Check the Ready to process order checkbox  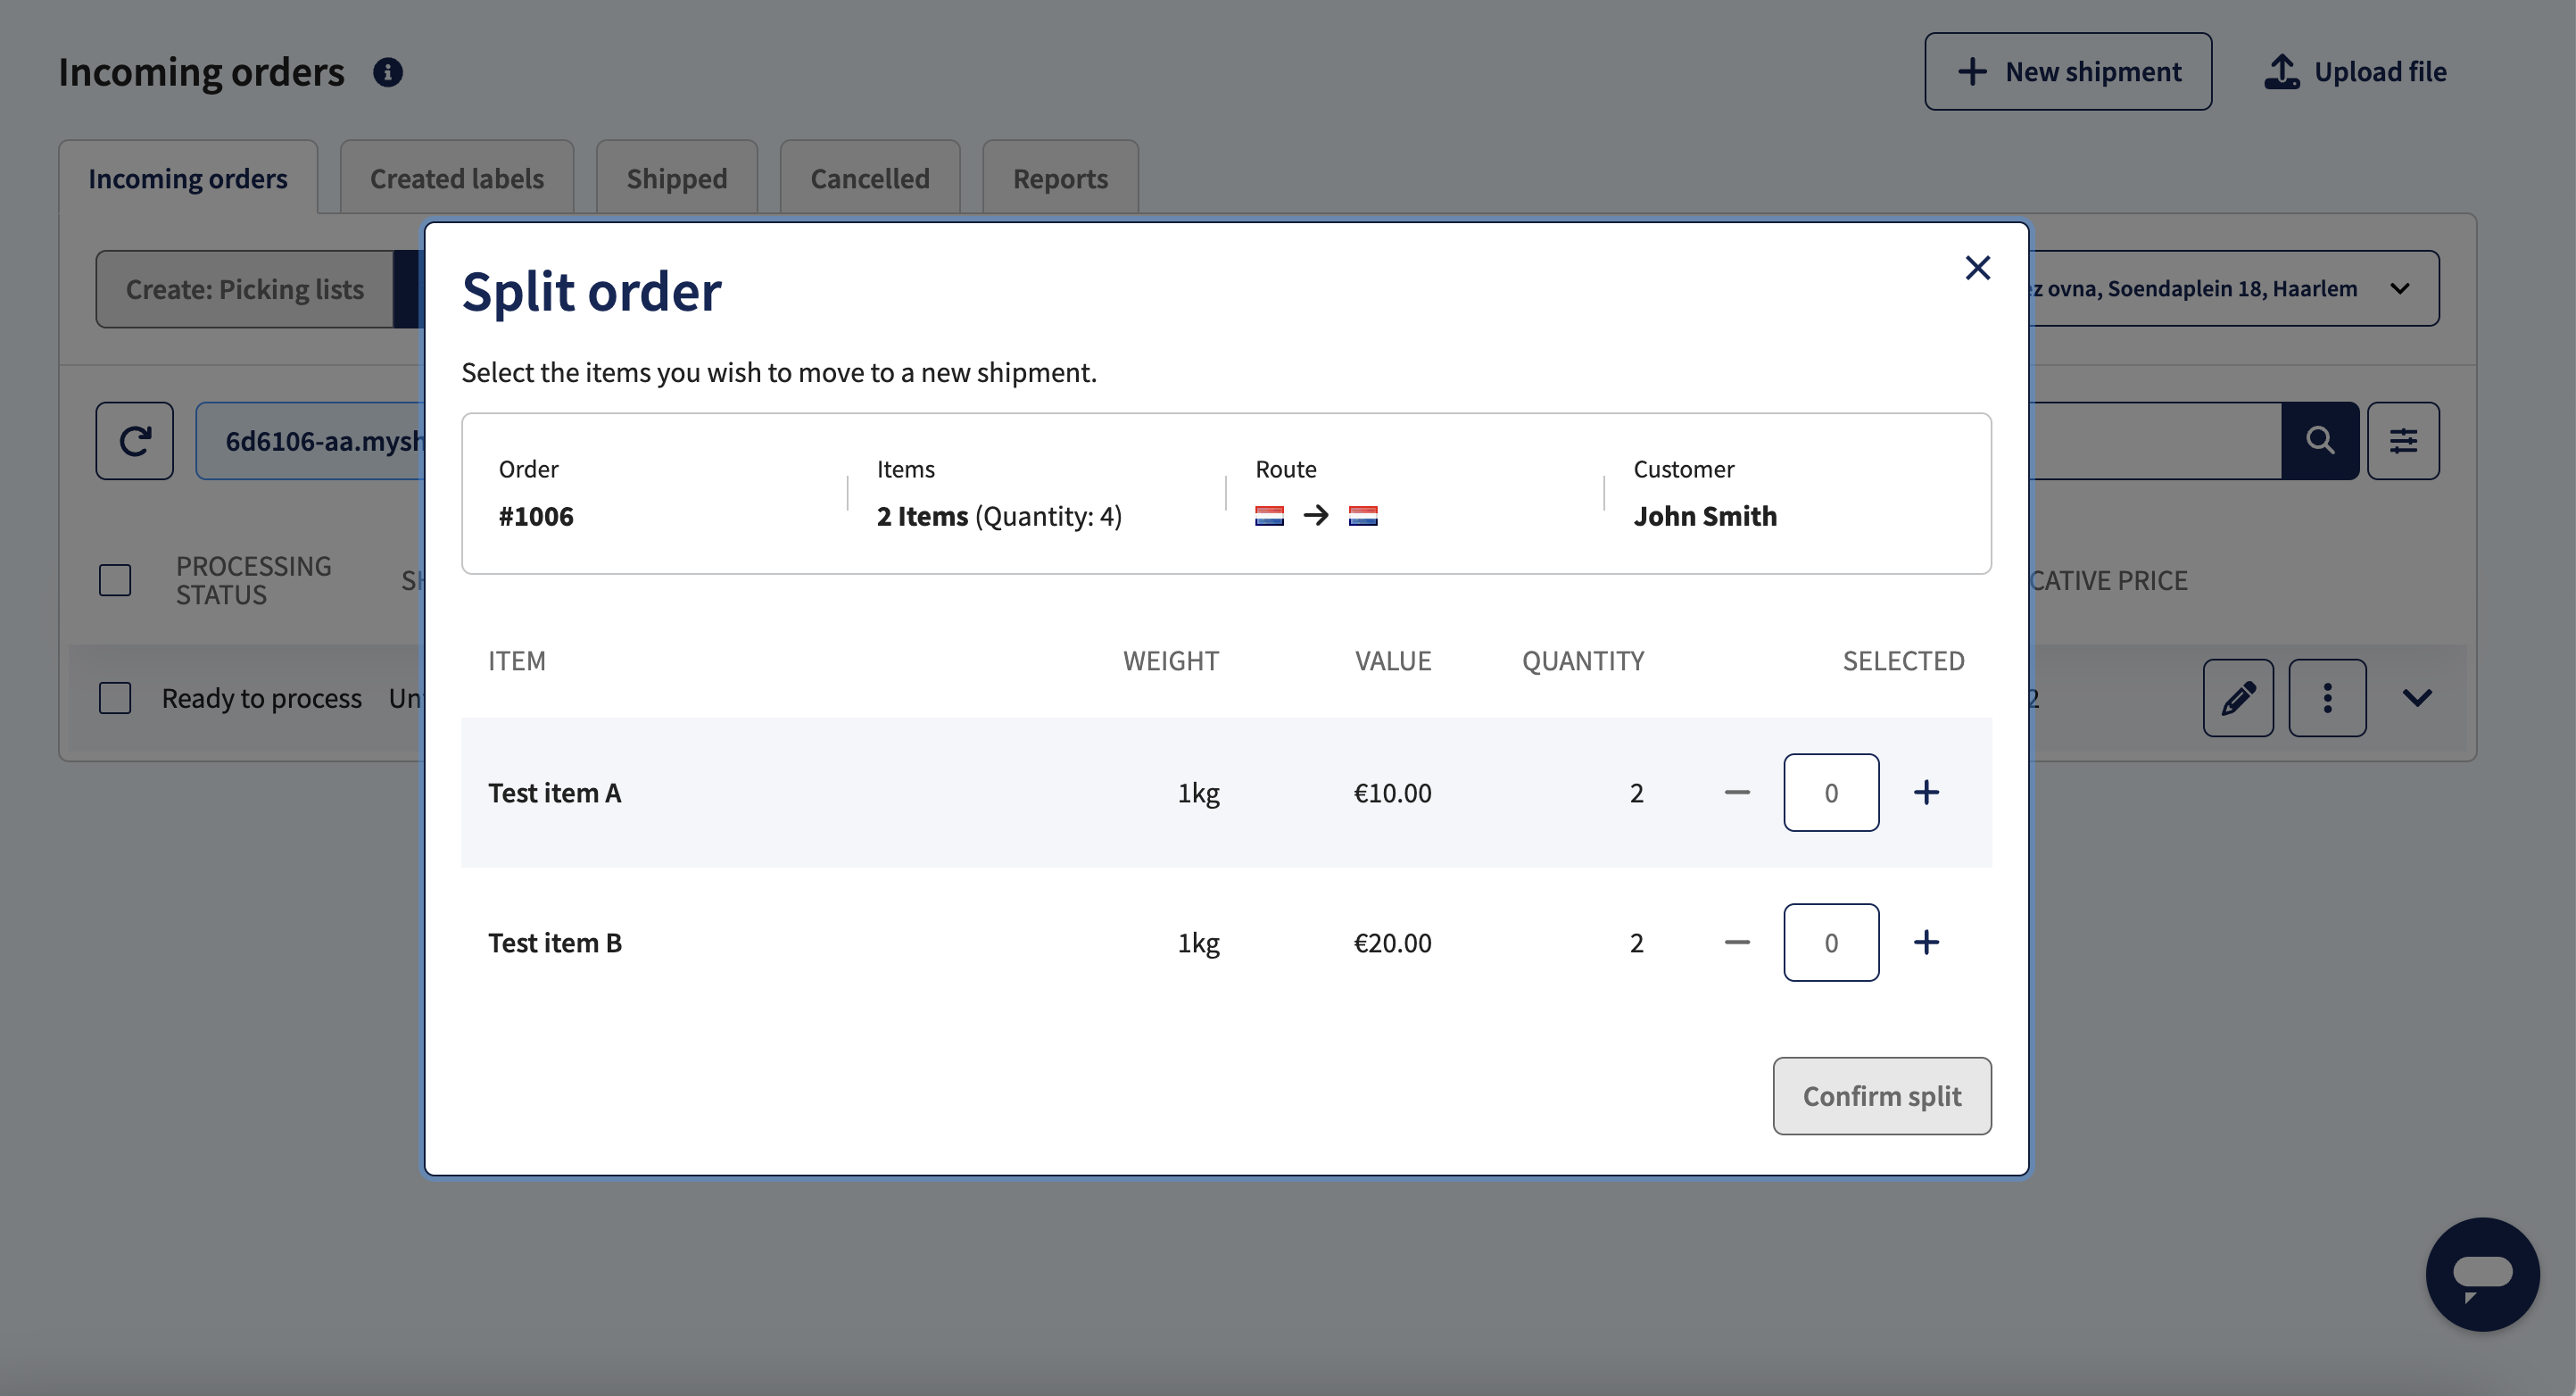coord(115,698)
